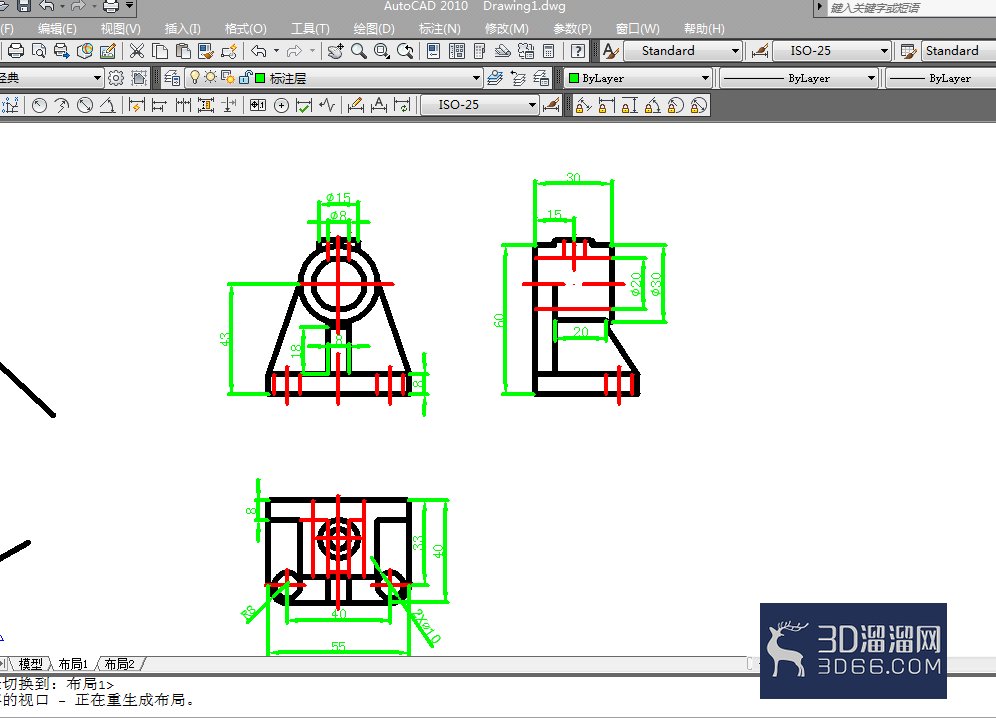Switch to the 布局2 tab
996x718 pixels.
click(x=119, y=664)
